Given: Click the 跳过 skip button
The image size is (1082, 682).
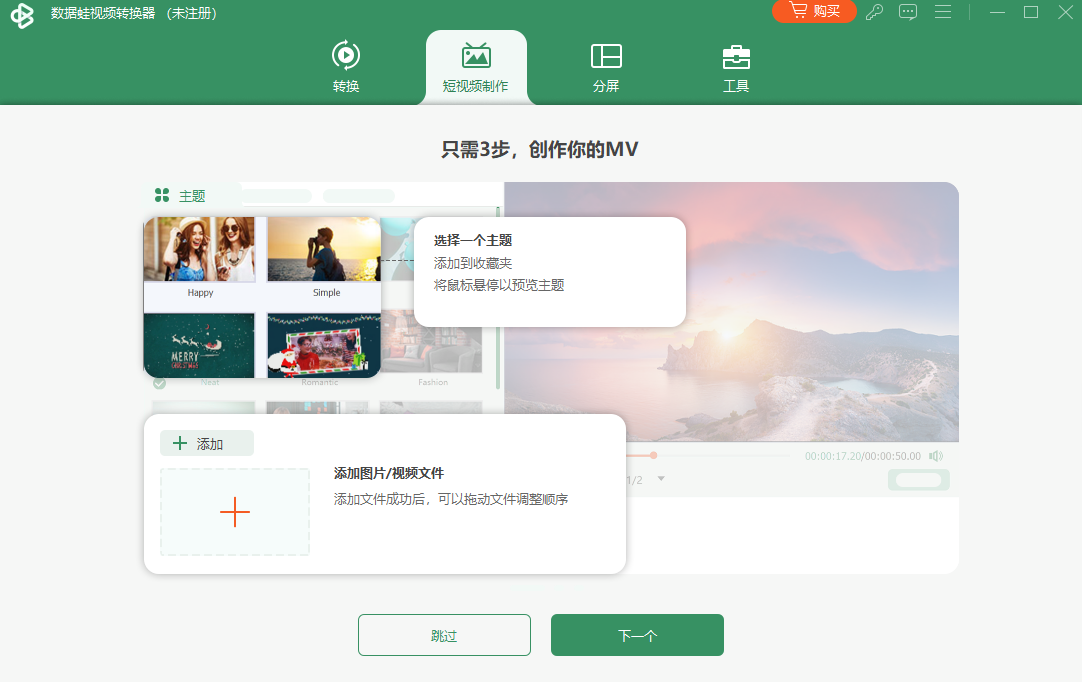Looking at the screenshot, I should [x=444, y=635].
